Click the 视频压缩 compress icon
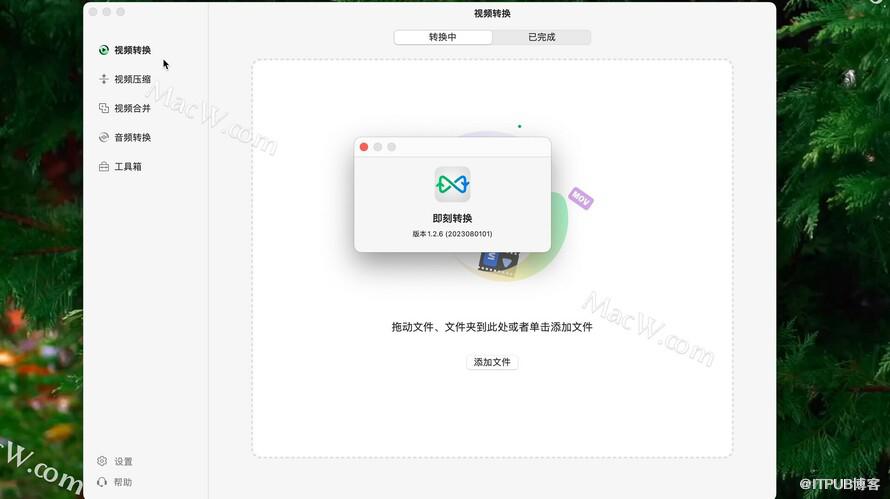This screenshot has height=499, width=890. (104, 79)
